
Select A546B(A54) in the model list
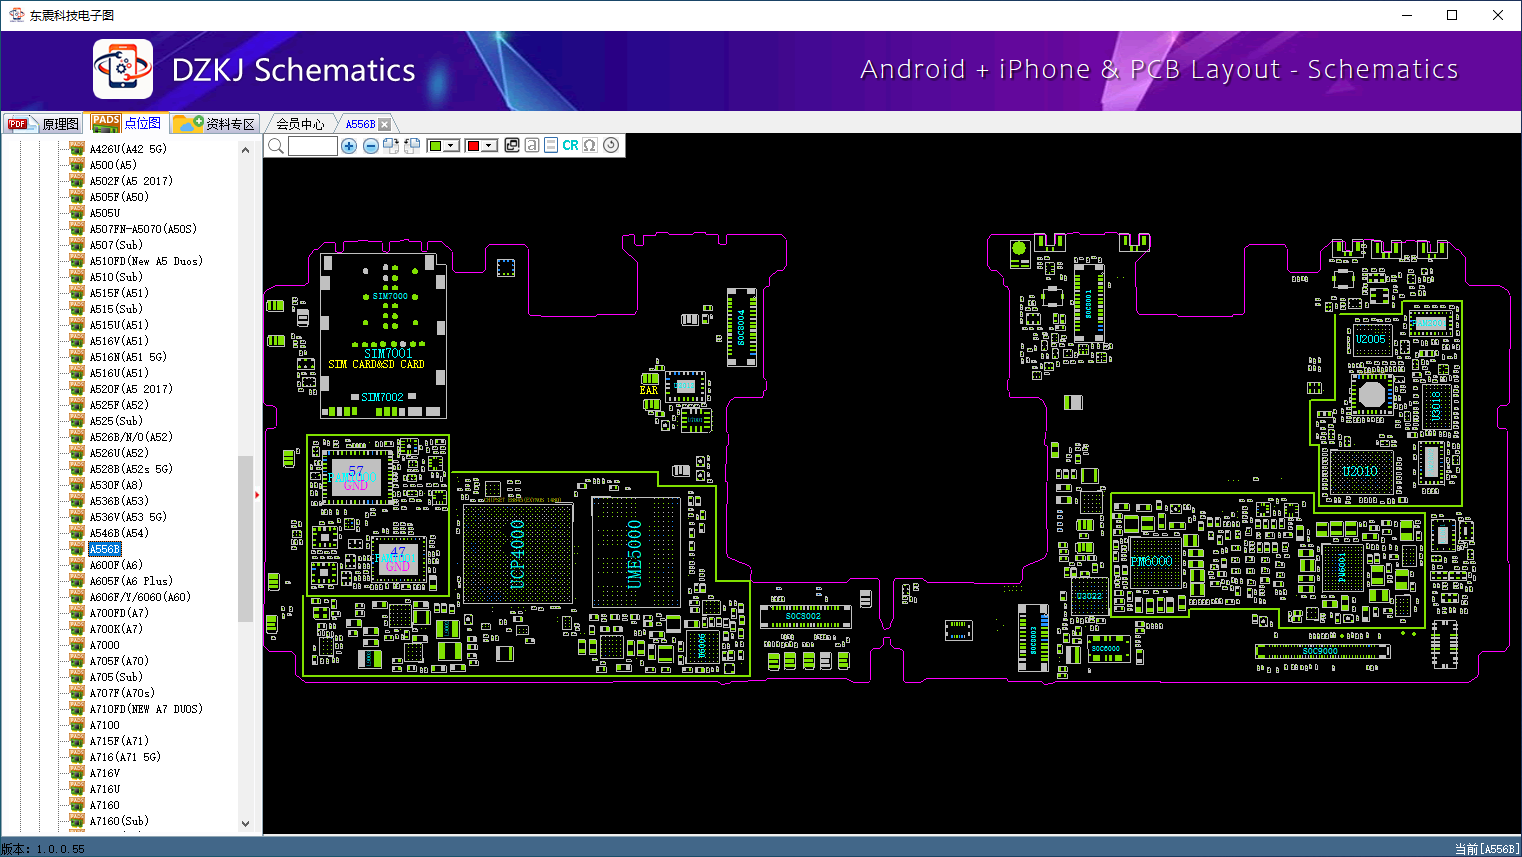pos(118,533)
